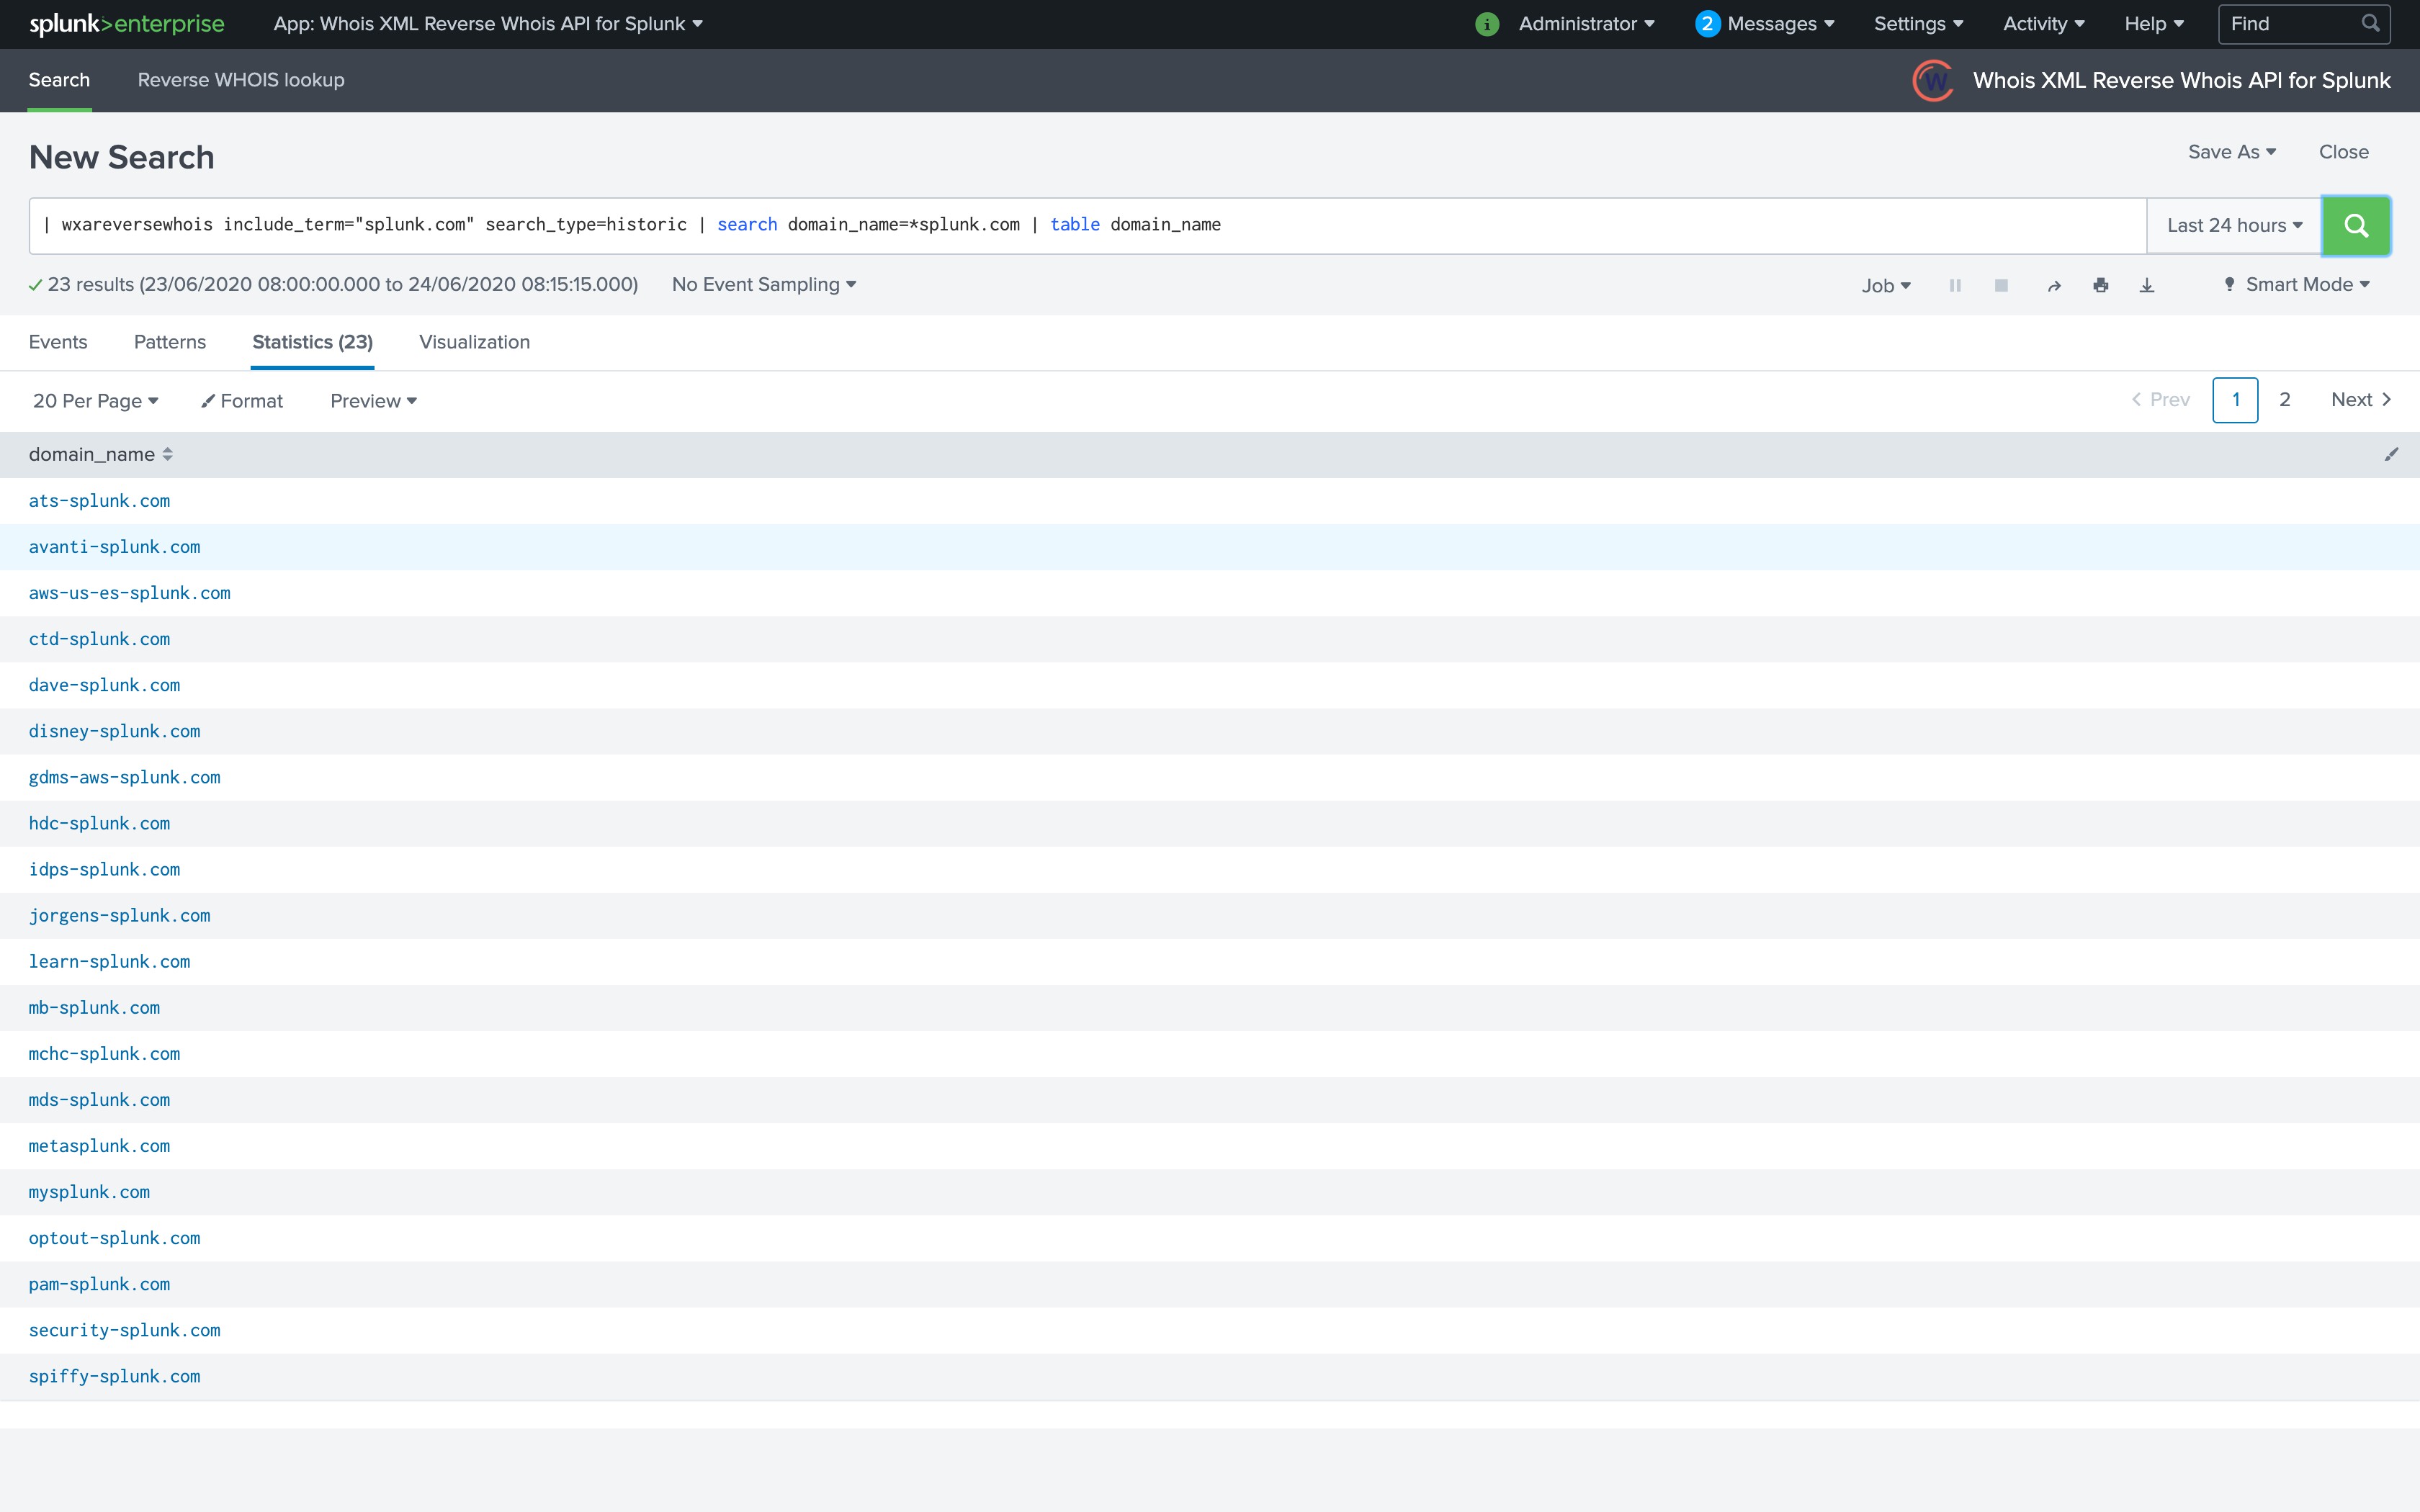The height and width of the screenshot is (1512, 2420).
Task: Open the App selector dropdown
Action: [488, 24]
